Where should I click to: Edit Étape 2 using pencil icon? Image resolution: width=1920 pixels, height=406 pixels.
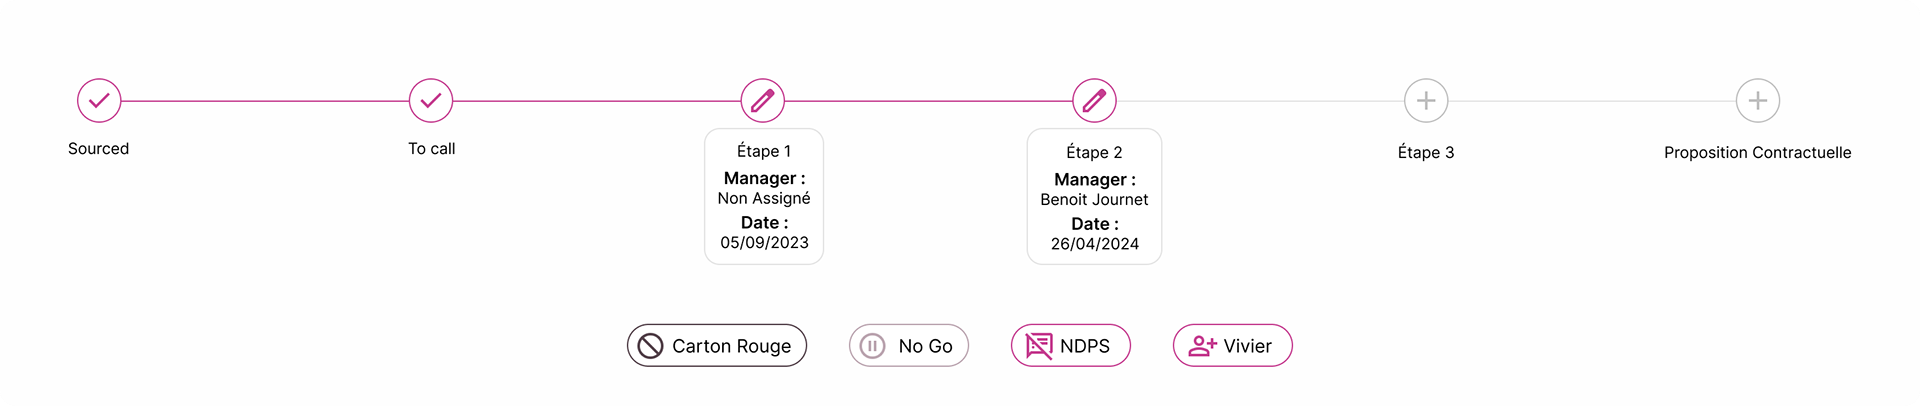pos(1095,101)
